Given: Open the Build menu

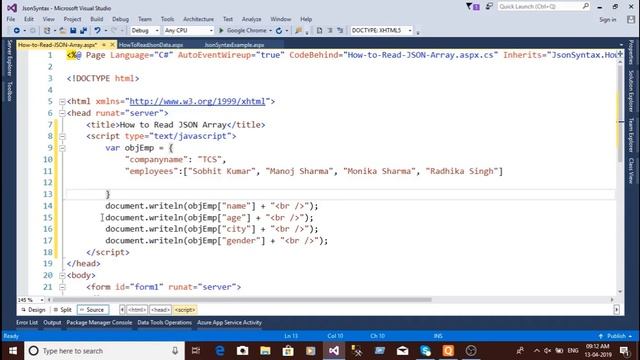Looking at the screenshot, I should 97,19.
